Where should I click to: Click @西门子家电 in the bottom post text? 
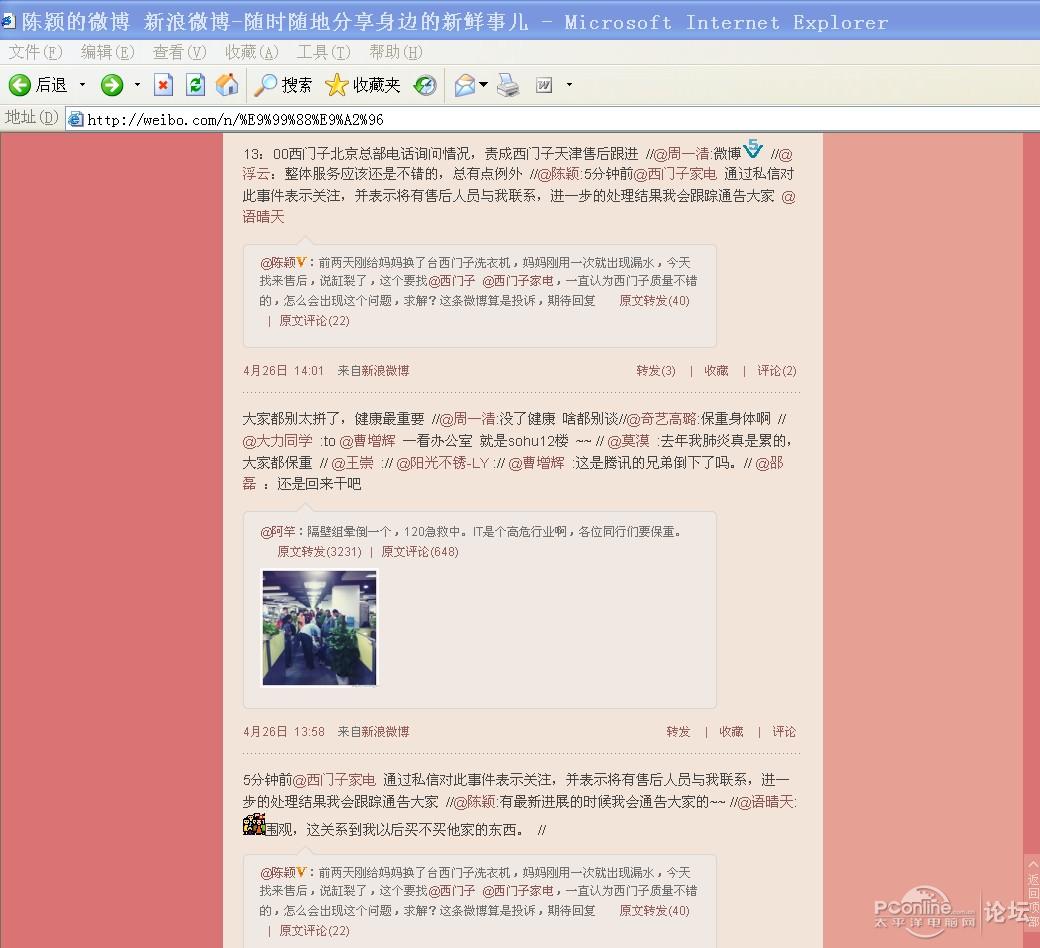[334, 780]
